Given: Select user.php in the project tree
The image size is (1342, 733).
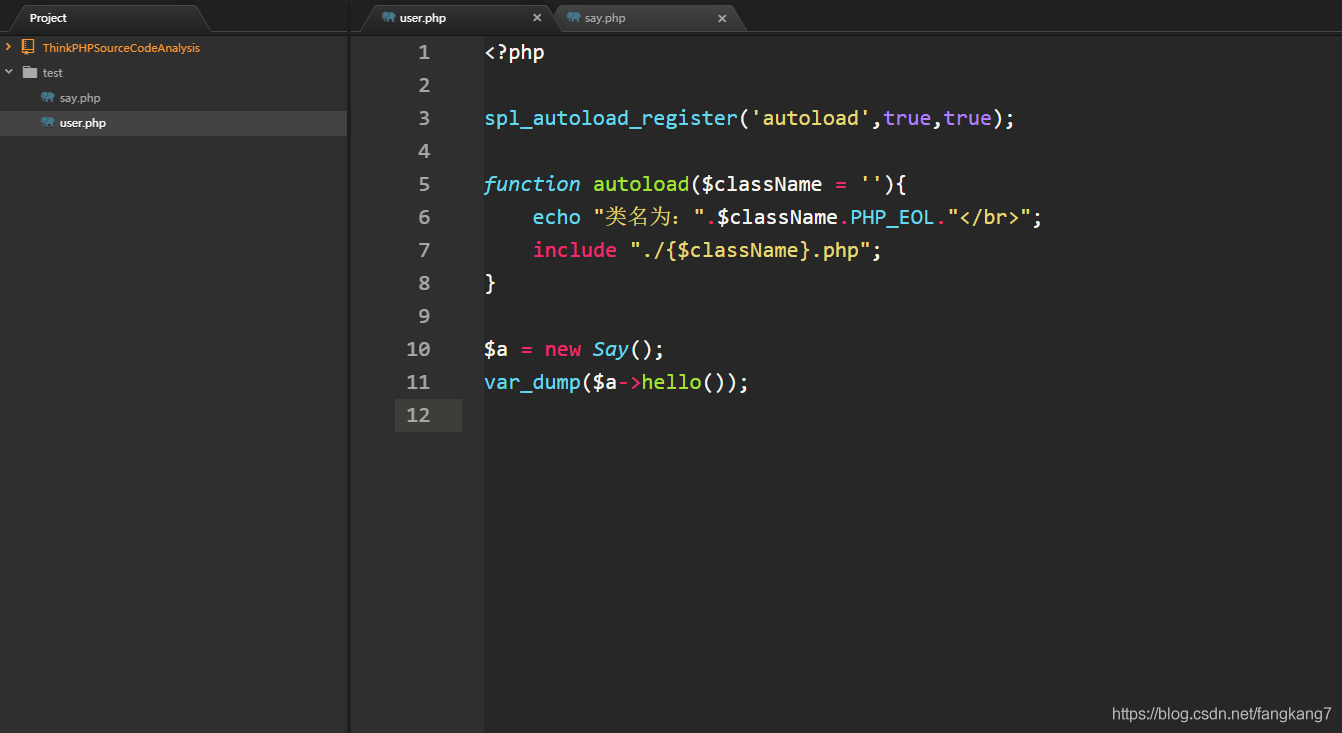Looking at the screenshot, I should (x=82, y=123).
